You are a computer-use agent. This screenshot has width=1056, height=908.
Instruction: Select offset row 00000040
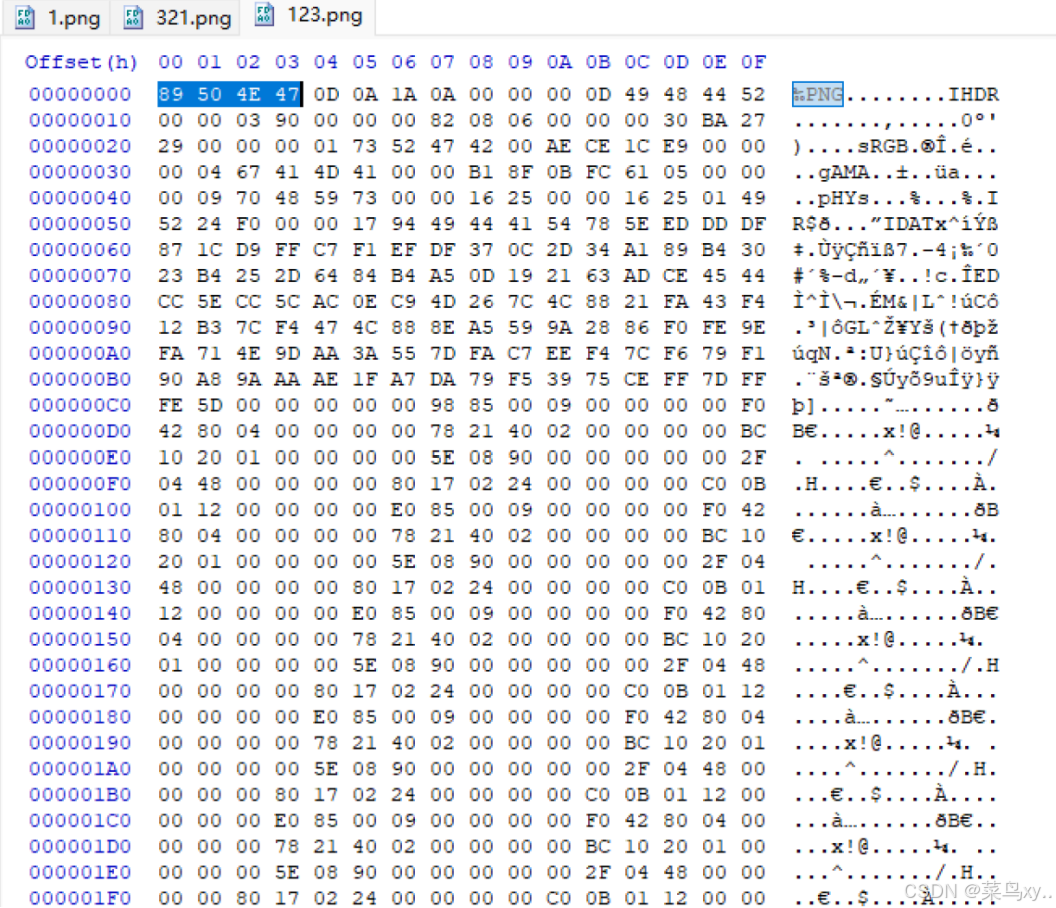tap(80, 198)
